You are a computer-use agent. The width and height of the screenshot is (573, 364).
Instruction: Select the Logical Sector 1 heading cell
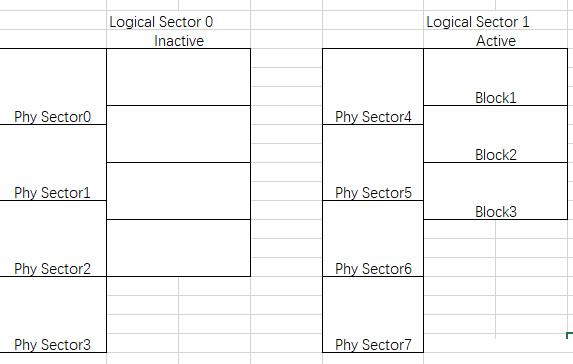pyautogui.click(x=478, y=22)
